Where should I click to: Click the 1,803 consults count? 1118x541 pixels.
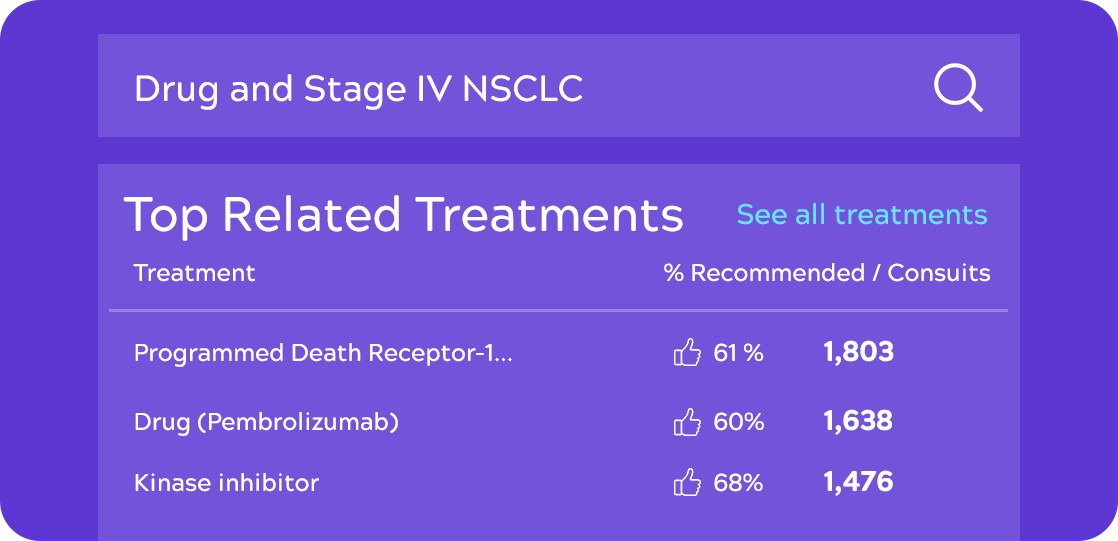[x=858, y=352]
